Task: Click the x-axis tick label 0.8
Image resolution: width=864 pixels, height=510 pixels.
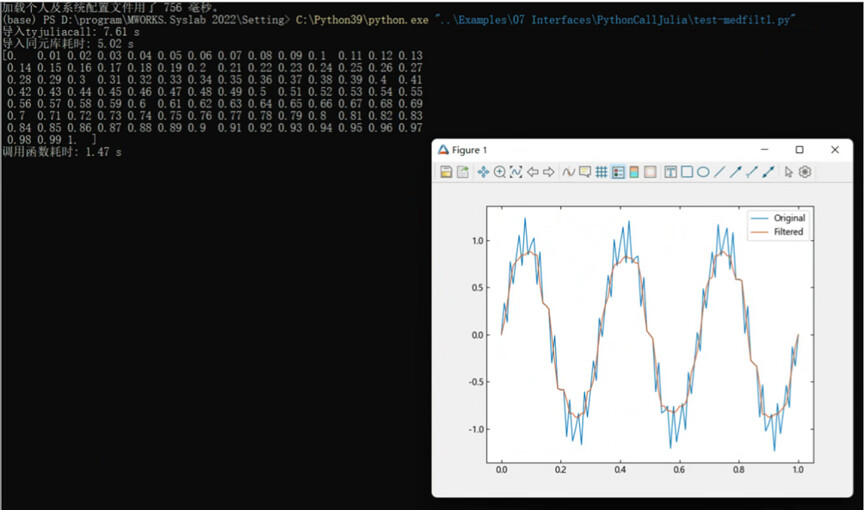Action: pos(738,470)
